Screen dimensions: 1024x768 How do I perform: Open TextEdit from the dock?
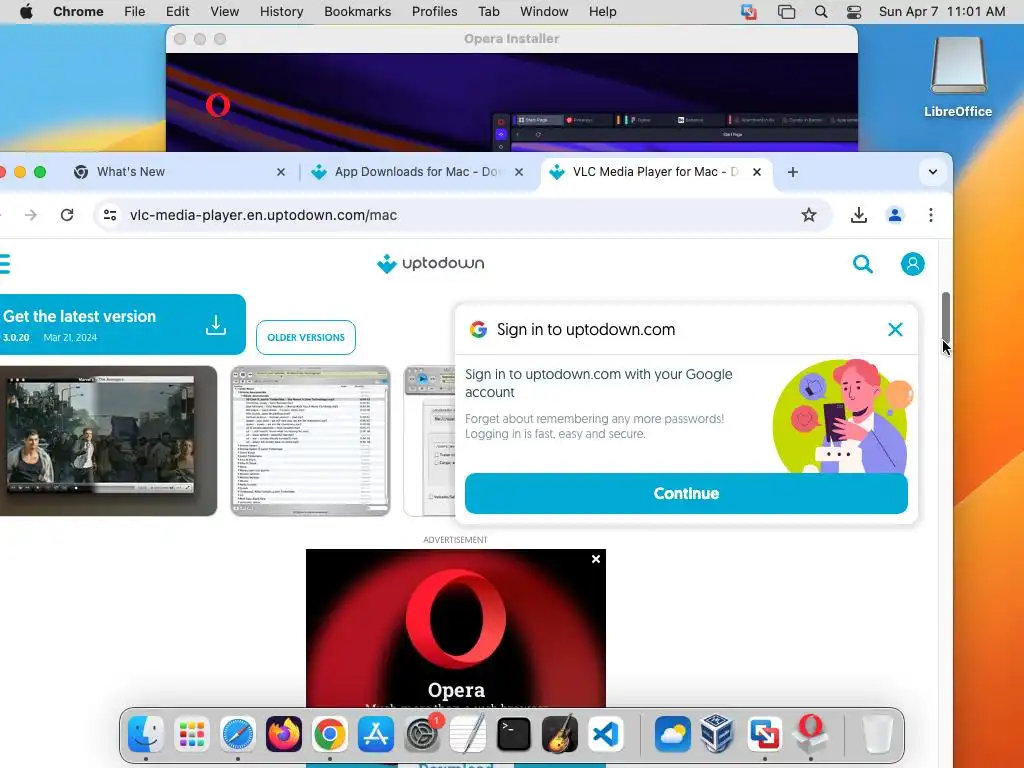468,734
